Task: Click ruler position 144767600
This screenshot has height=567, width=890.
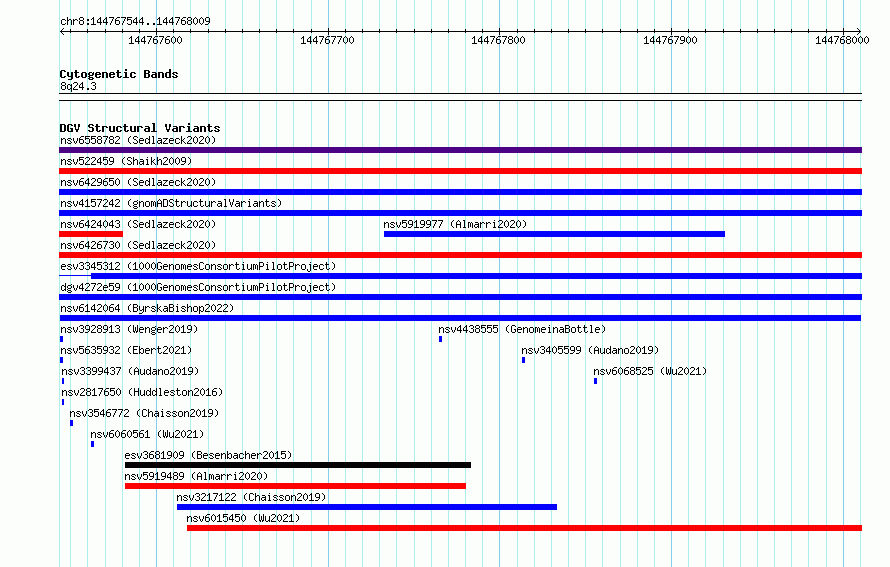Action: 156,40
